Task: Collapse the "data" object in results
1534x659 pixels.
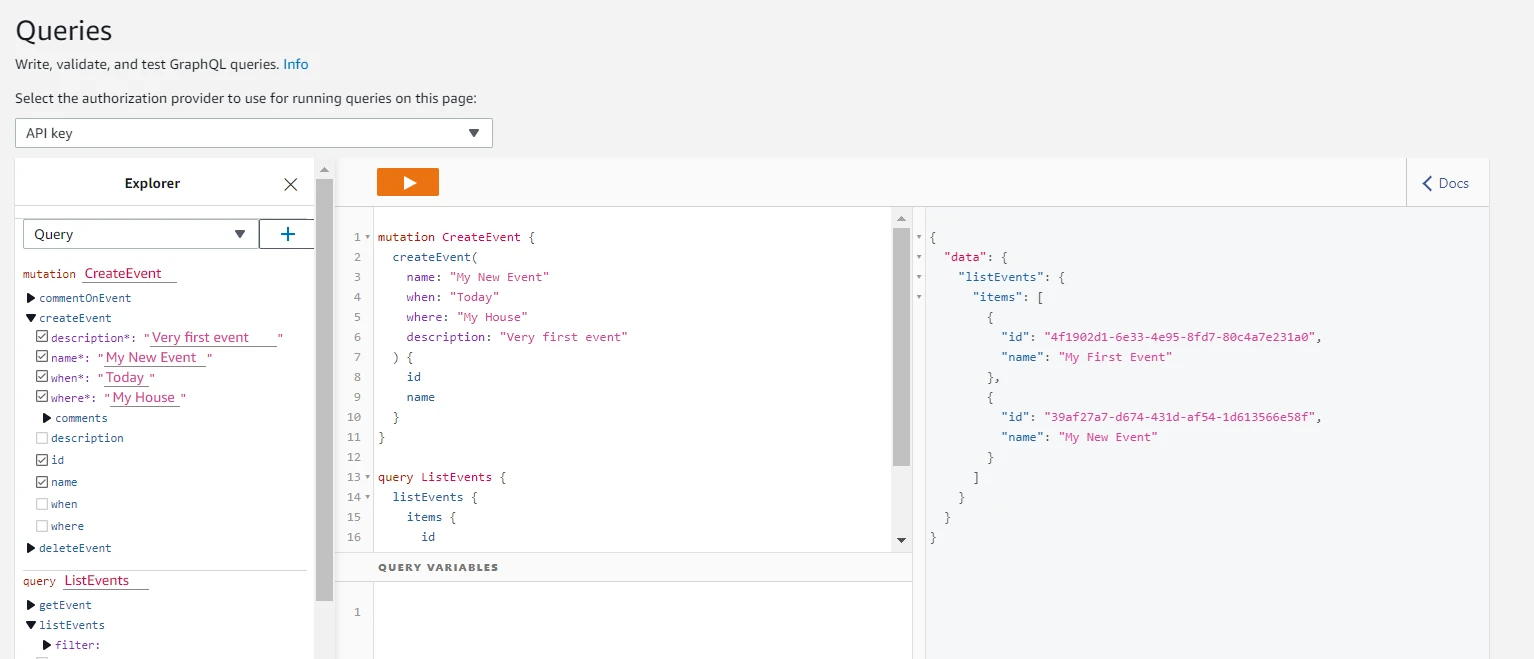Action: (x=919, y=257)
